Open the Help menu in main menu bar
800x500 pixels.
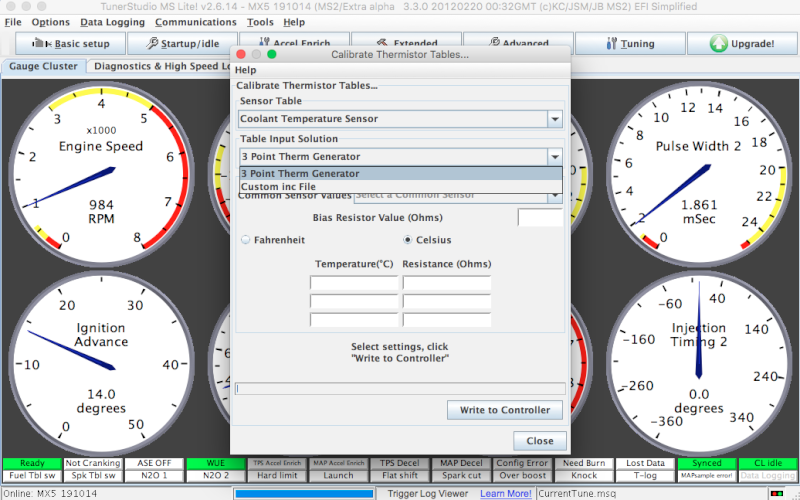(x=294, y=22)
